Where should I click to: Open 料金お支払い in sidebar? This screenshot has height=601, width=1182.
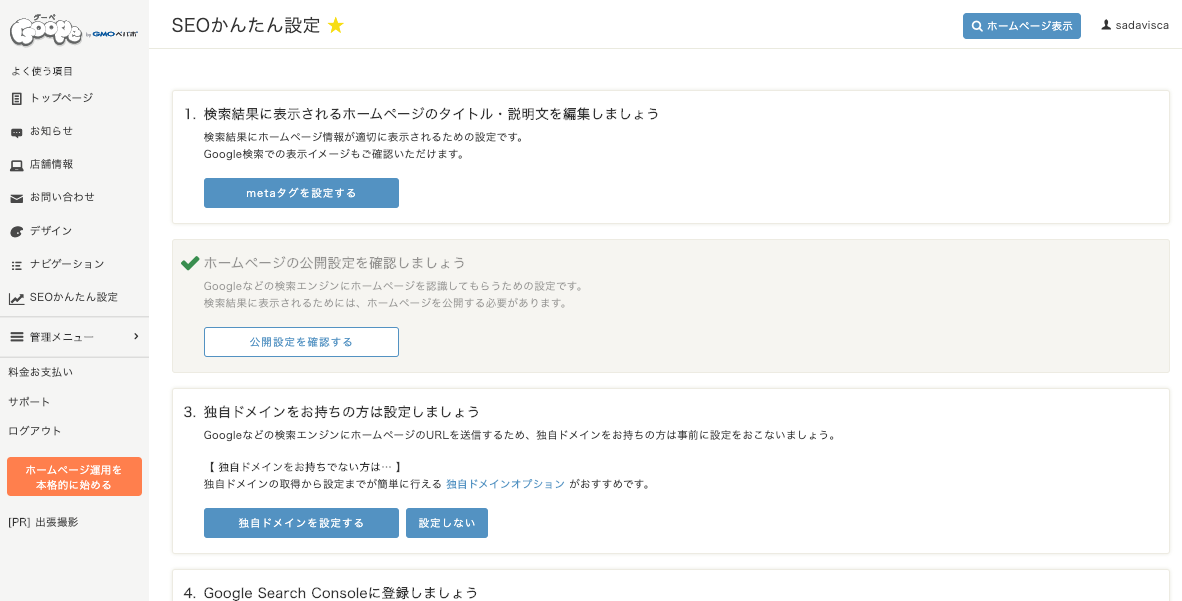click(x=41, y=373)
